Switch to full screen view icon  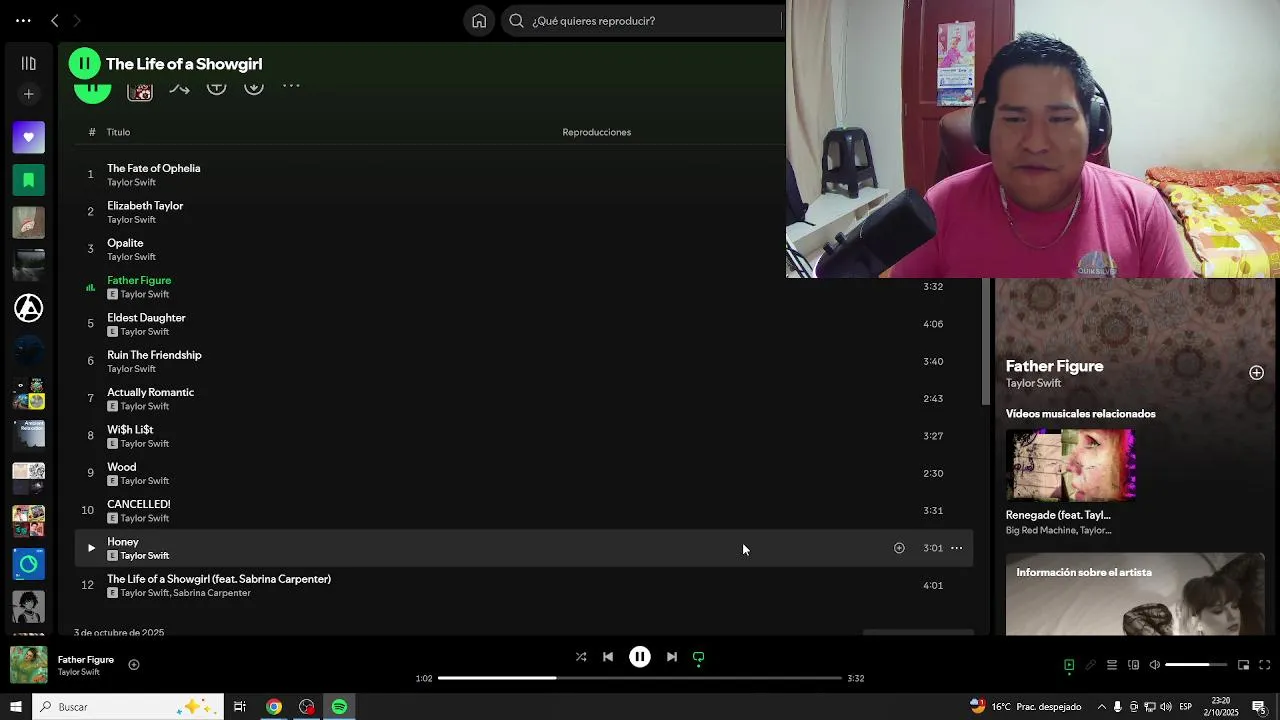pyautogui.click(x=1265, y=665)
